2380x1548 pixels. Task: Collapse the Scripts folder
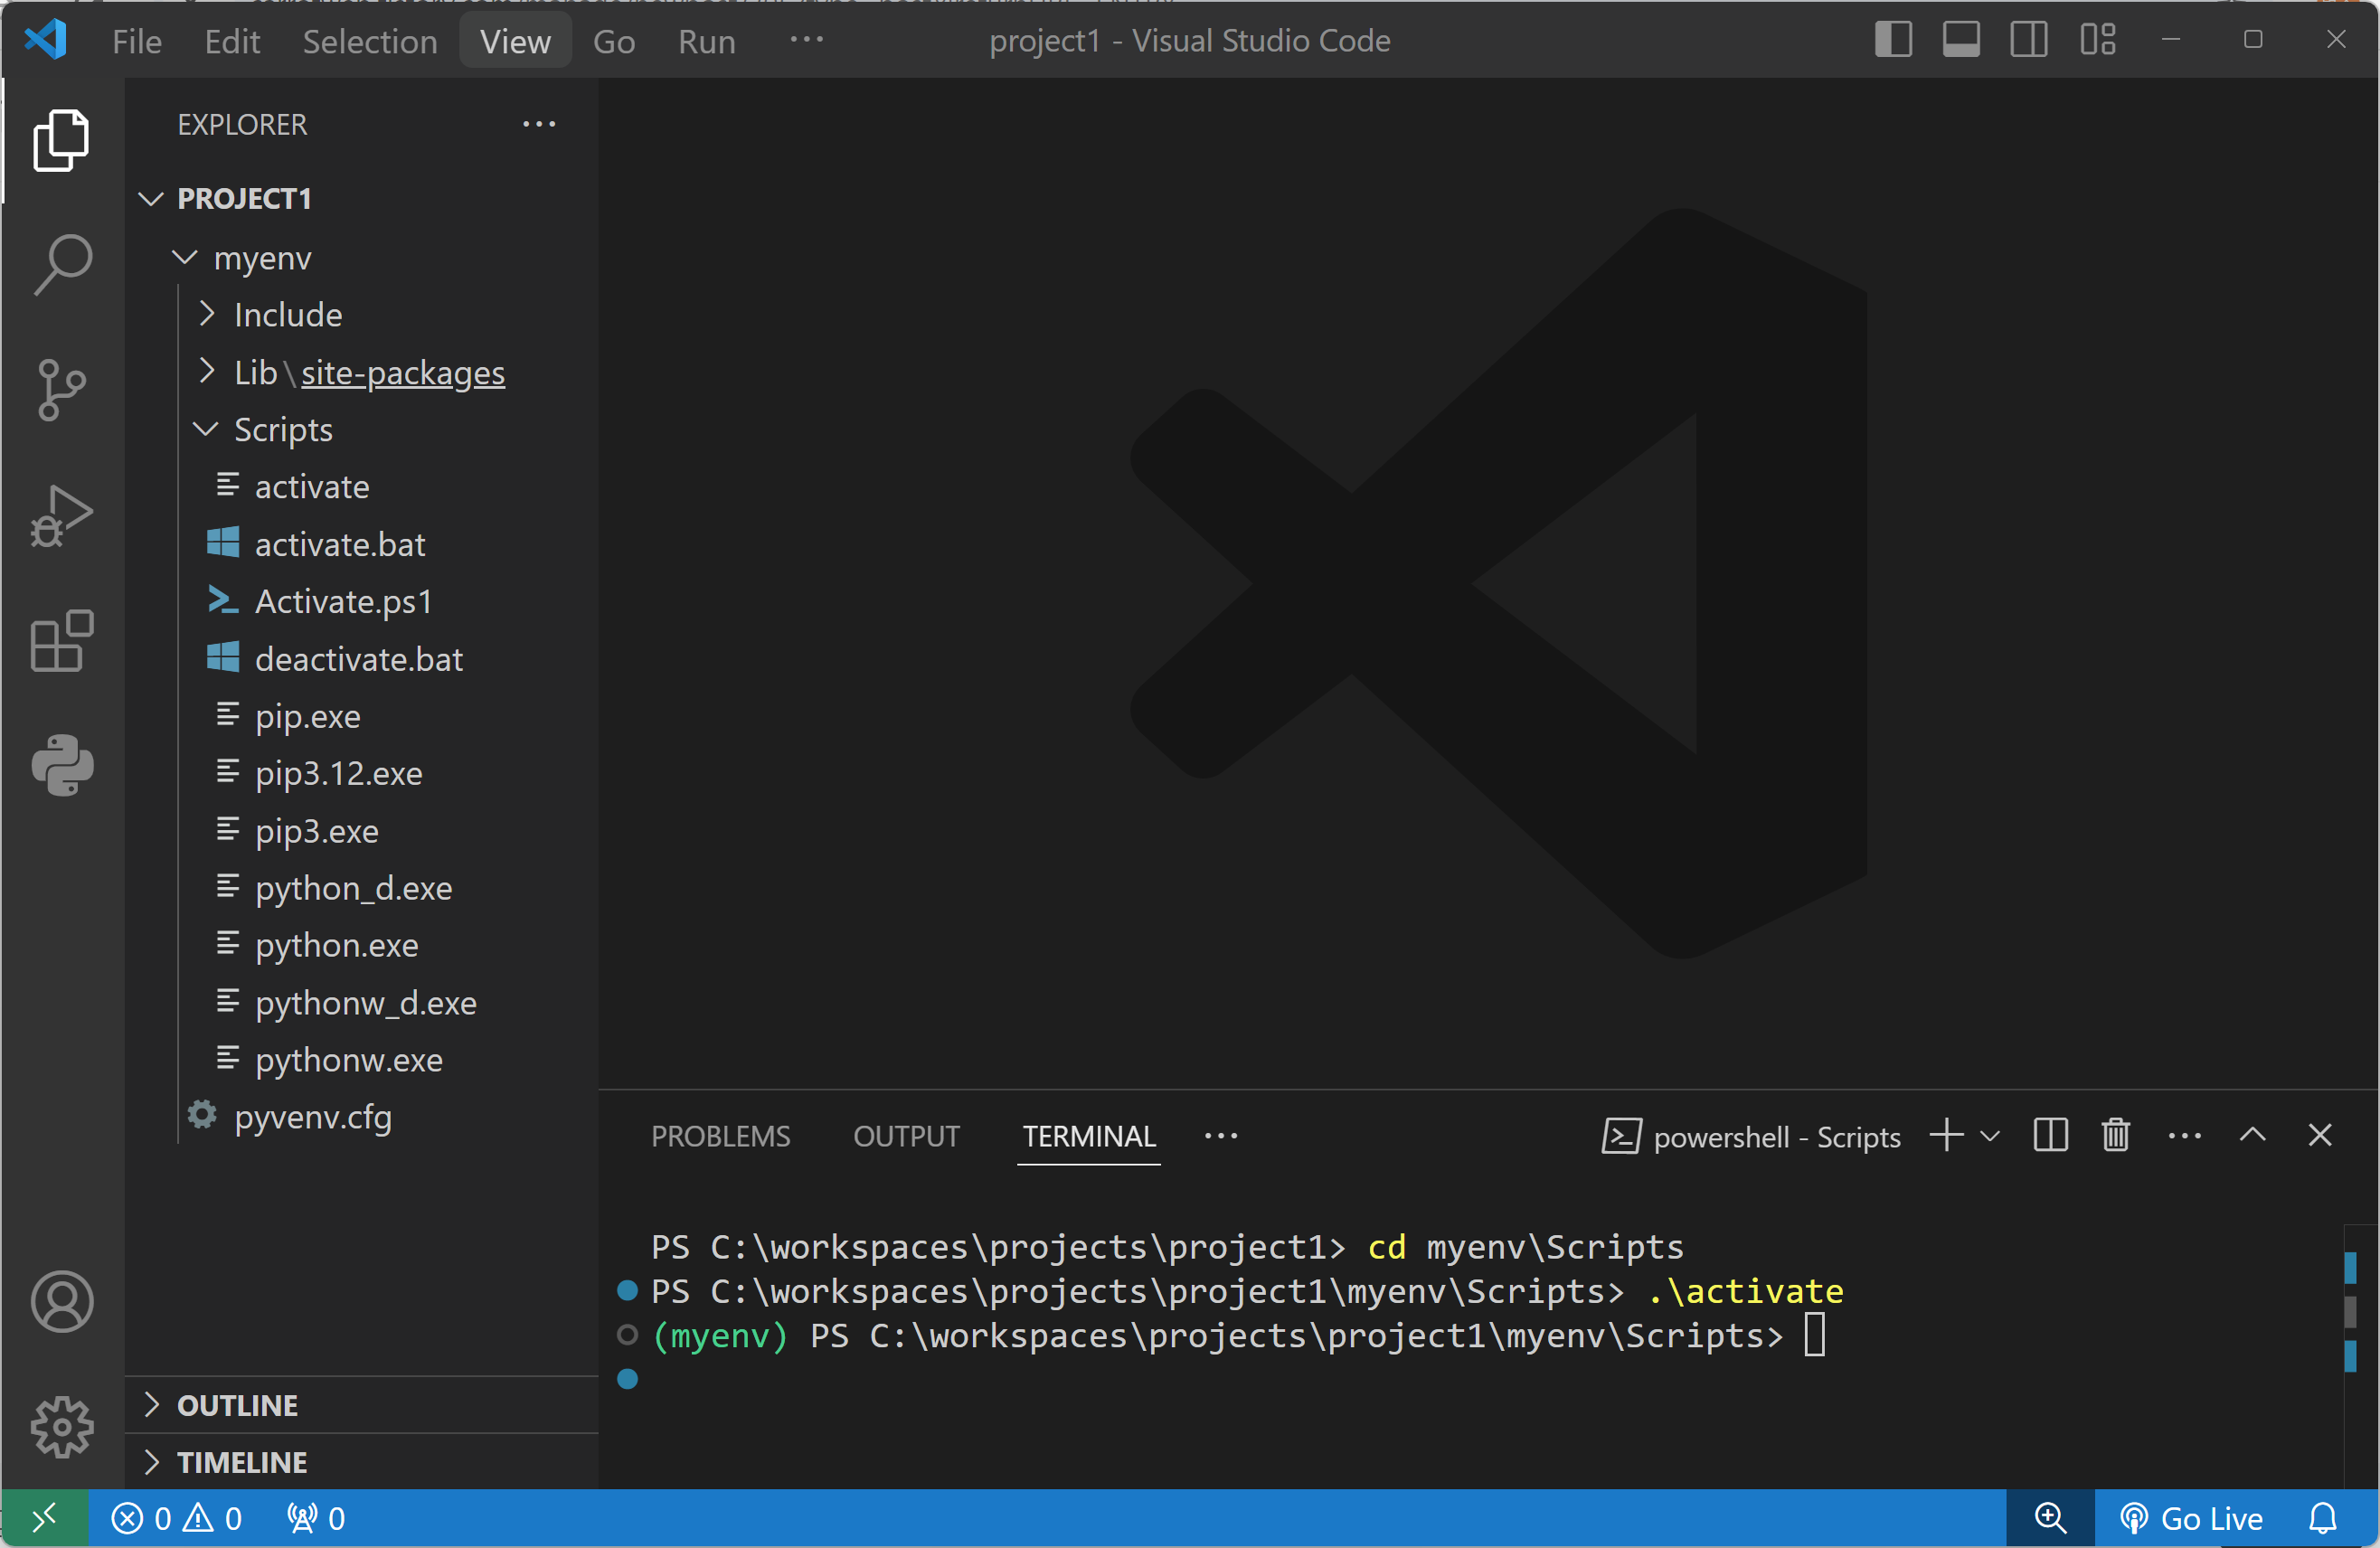(283, 430)
